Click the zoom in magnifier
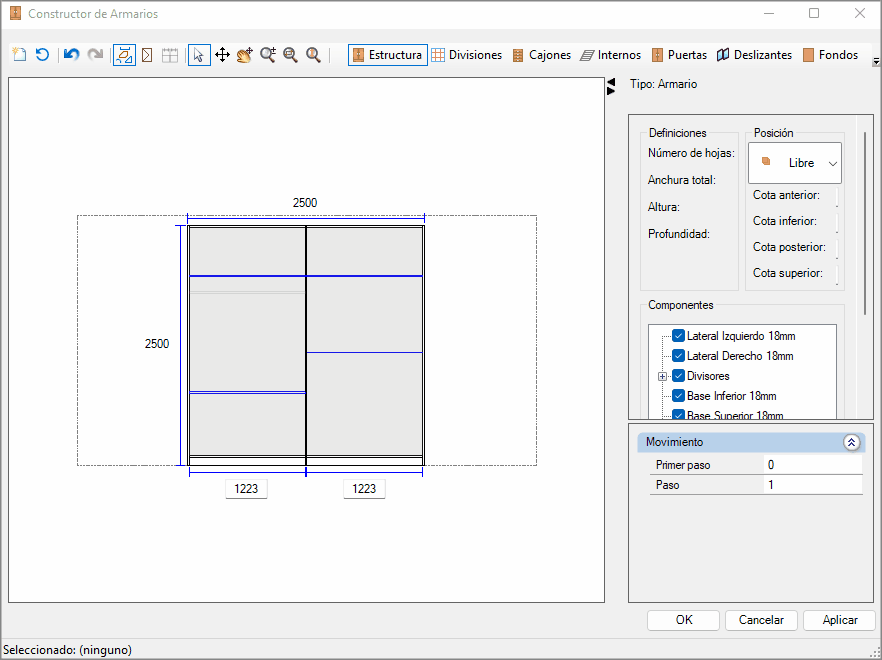This screenshot has height=660, width=882. pyautogui.click(x=268, y=55)
